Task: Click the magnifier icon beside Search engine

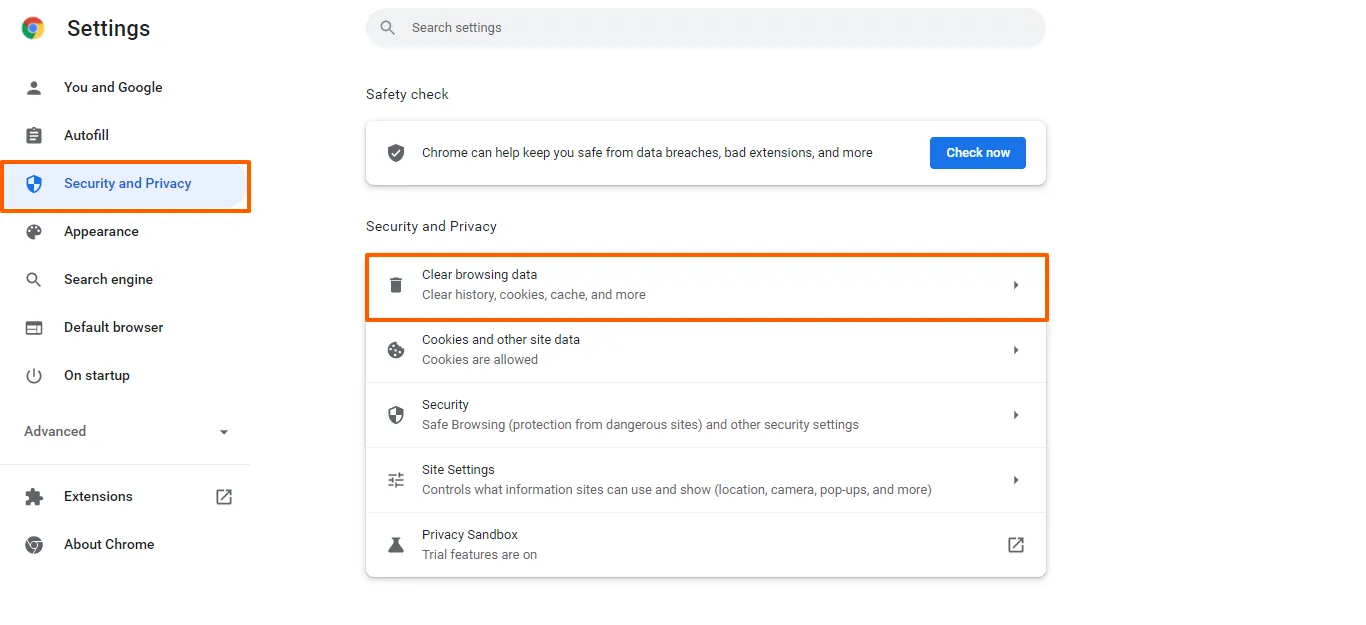Action: (x=34, y=280)
